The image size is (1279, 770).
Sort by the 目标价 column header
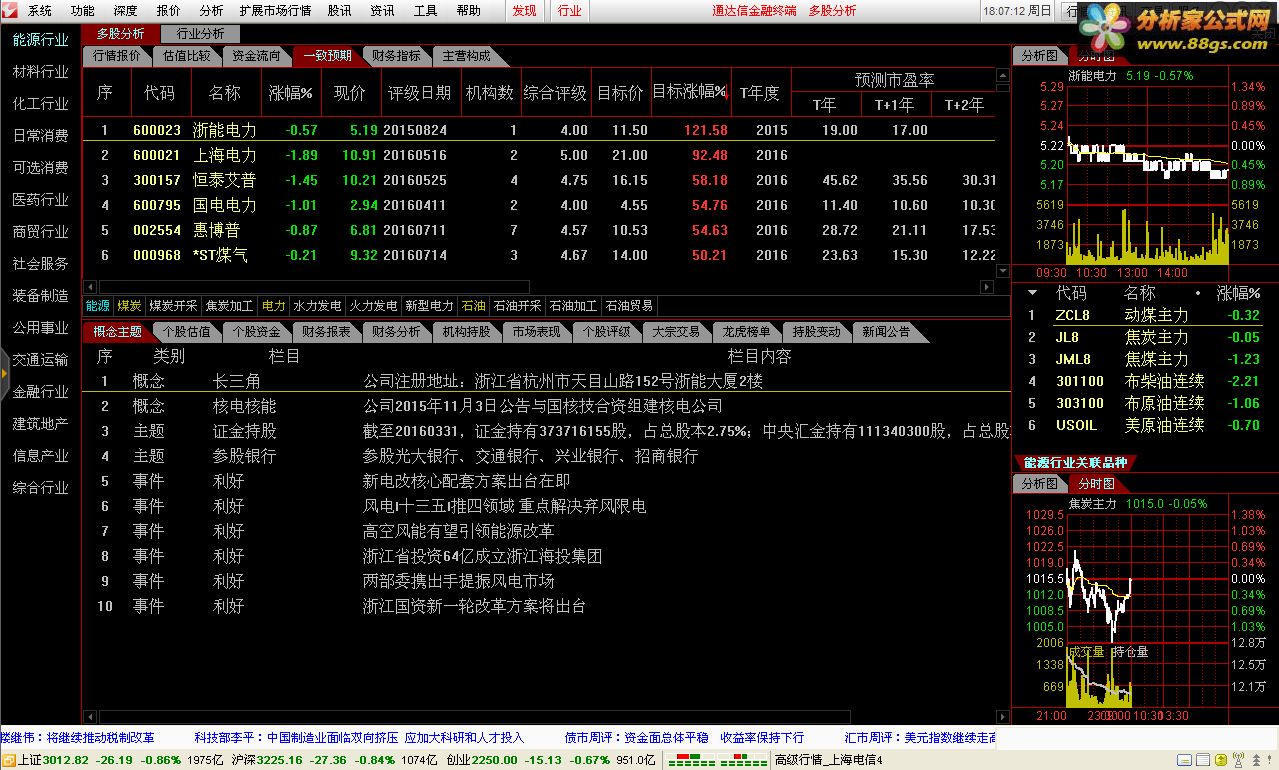pyautogui.click(x=620, y=93)
